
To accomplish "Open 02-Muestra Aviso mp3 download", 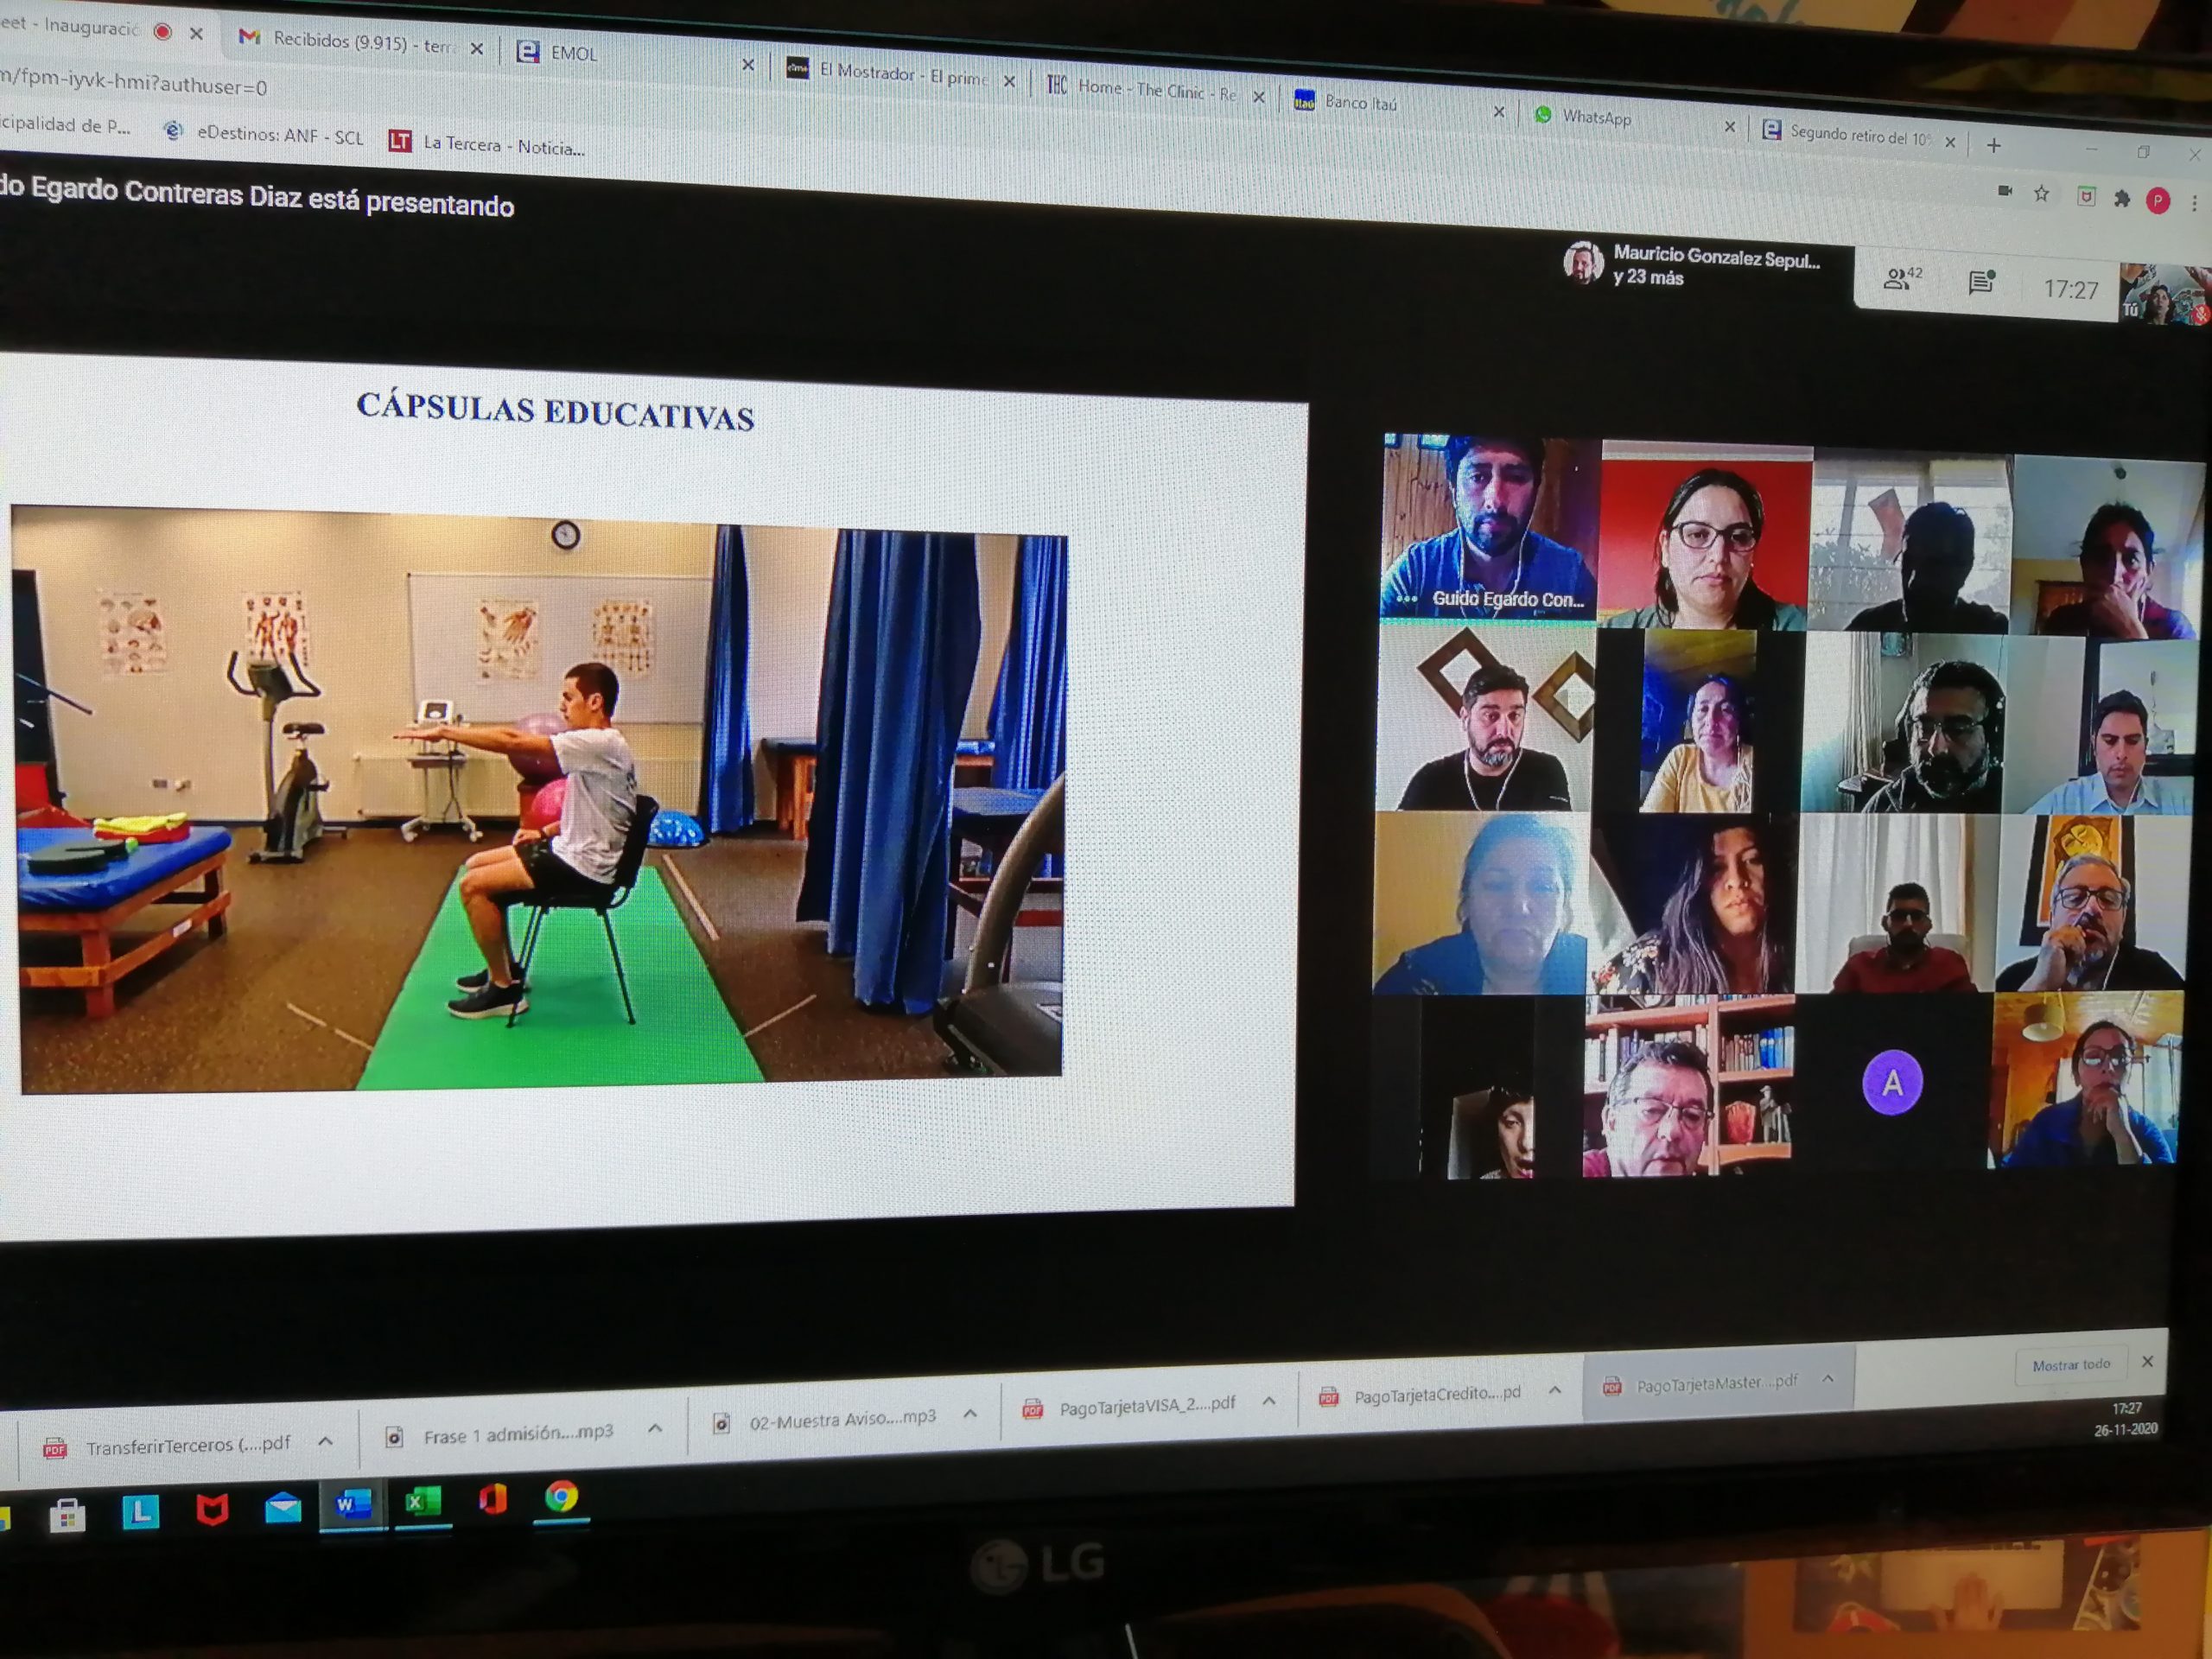I will pyautogui.click(x=825, y=1420).
